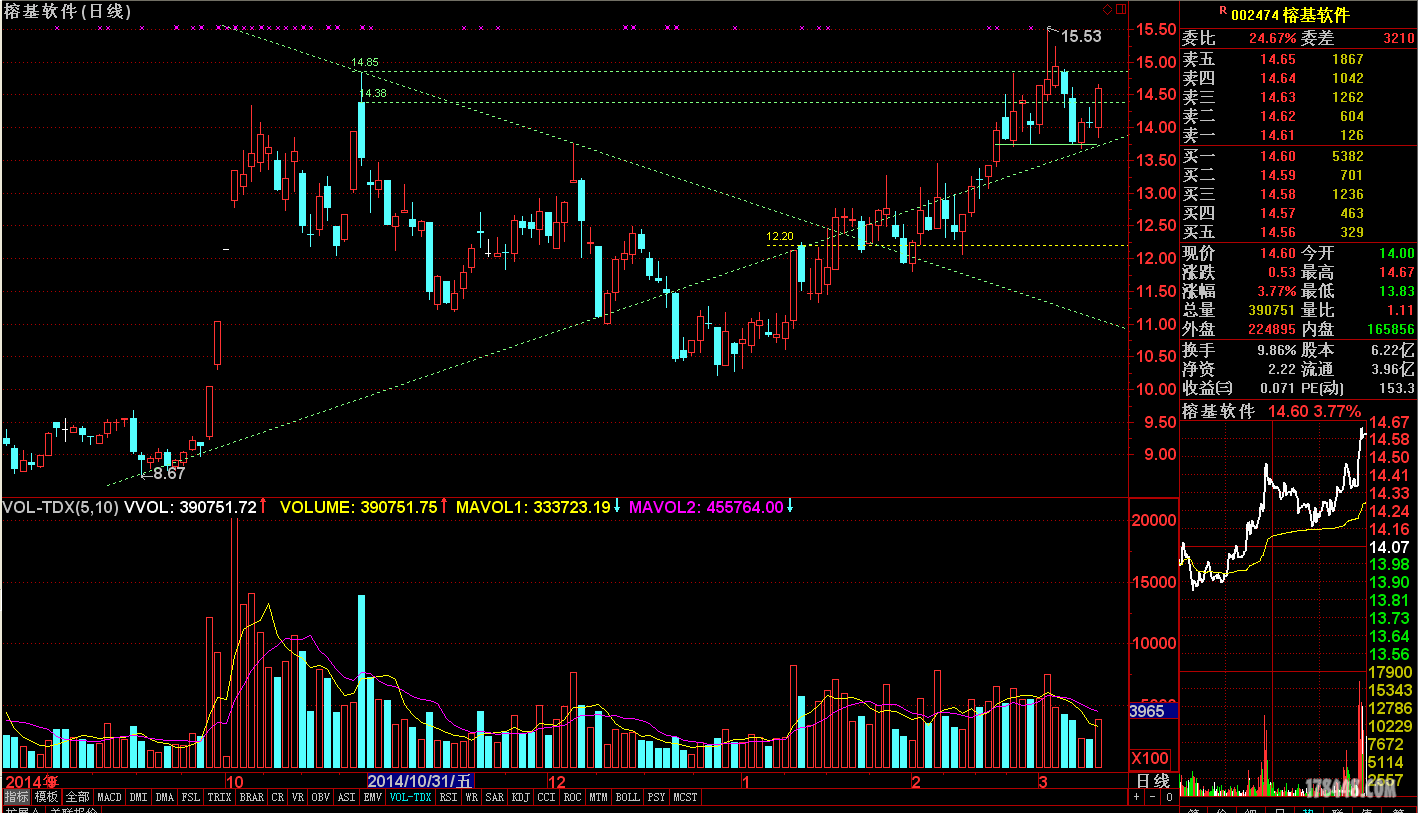Open the BRAR indicator tab

click(251, 797)
